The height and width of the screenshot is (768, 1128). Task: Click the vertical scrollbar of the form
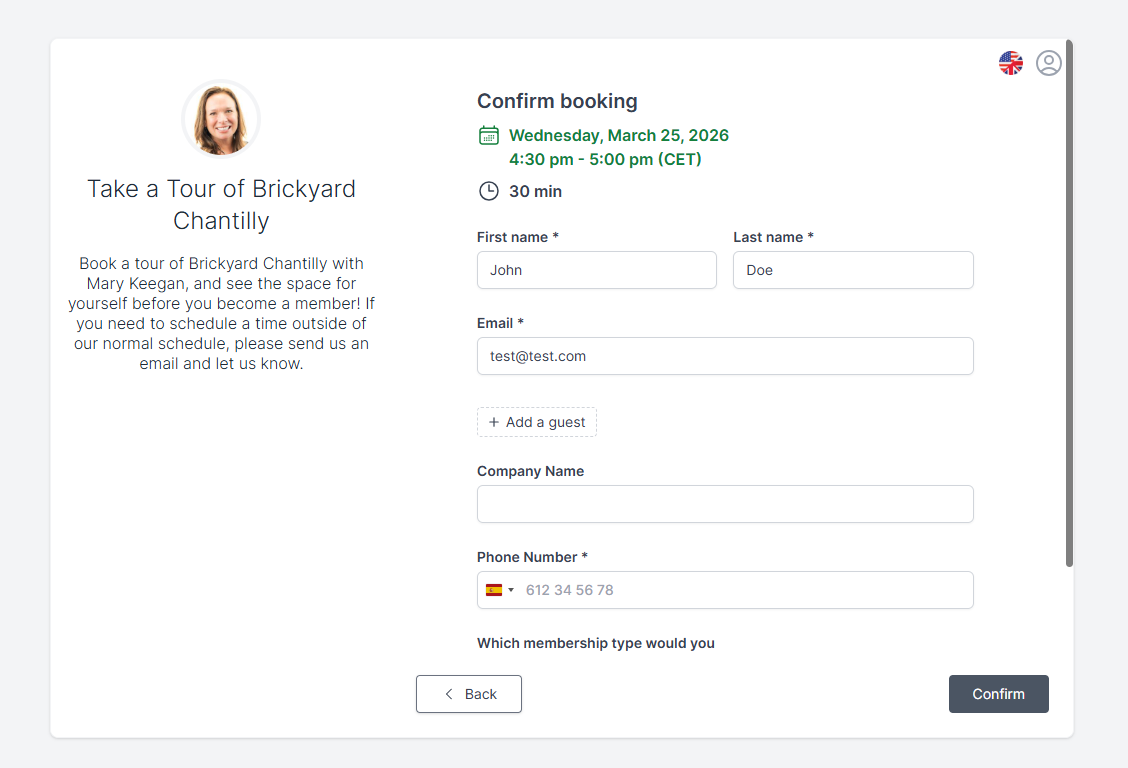tap(1069, 300)
